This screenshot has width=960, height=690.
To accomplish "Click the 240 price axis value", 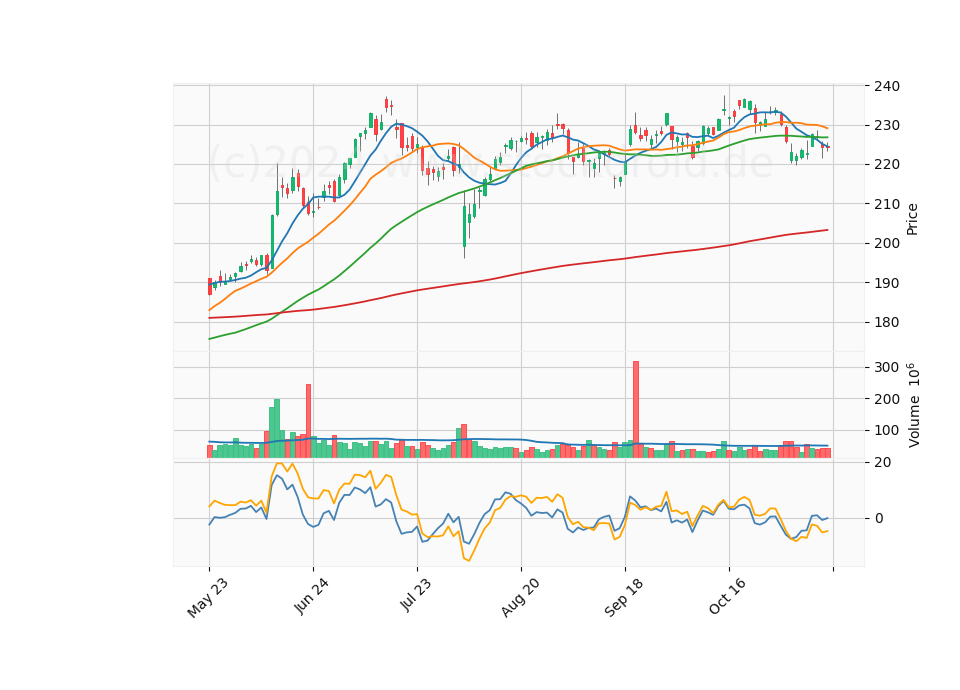I will tap(887, 86).
